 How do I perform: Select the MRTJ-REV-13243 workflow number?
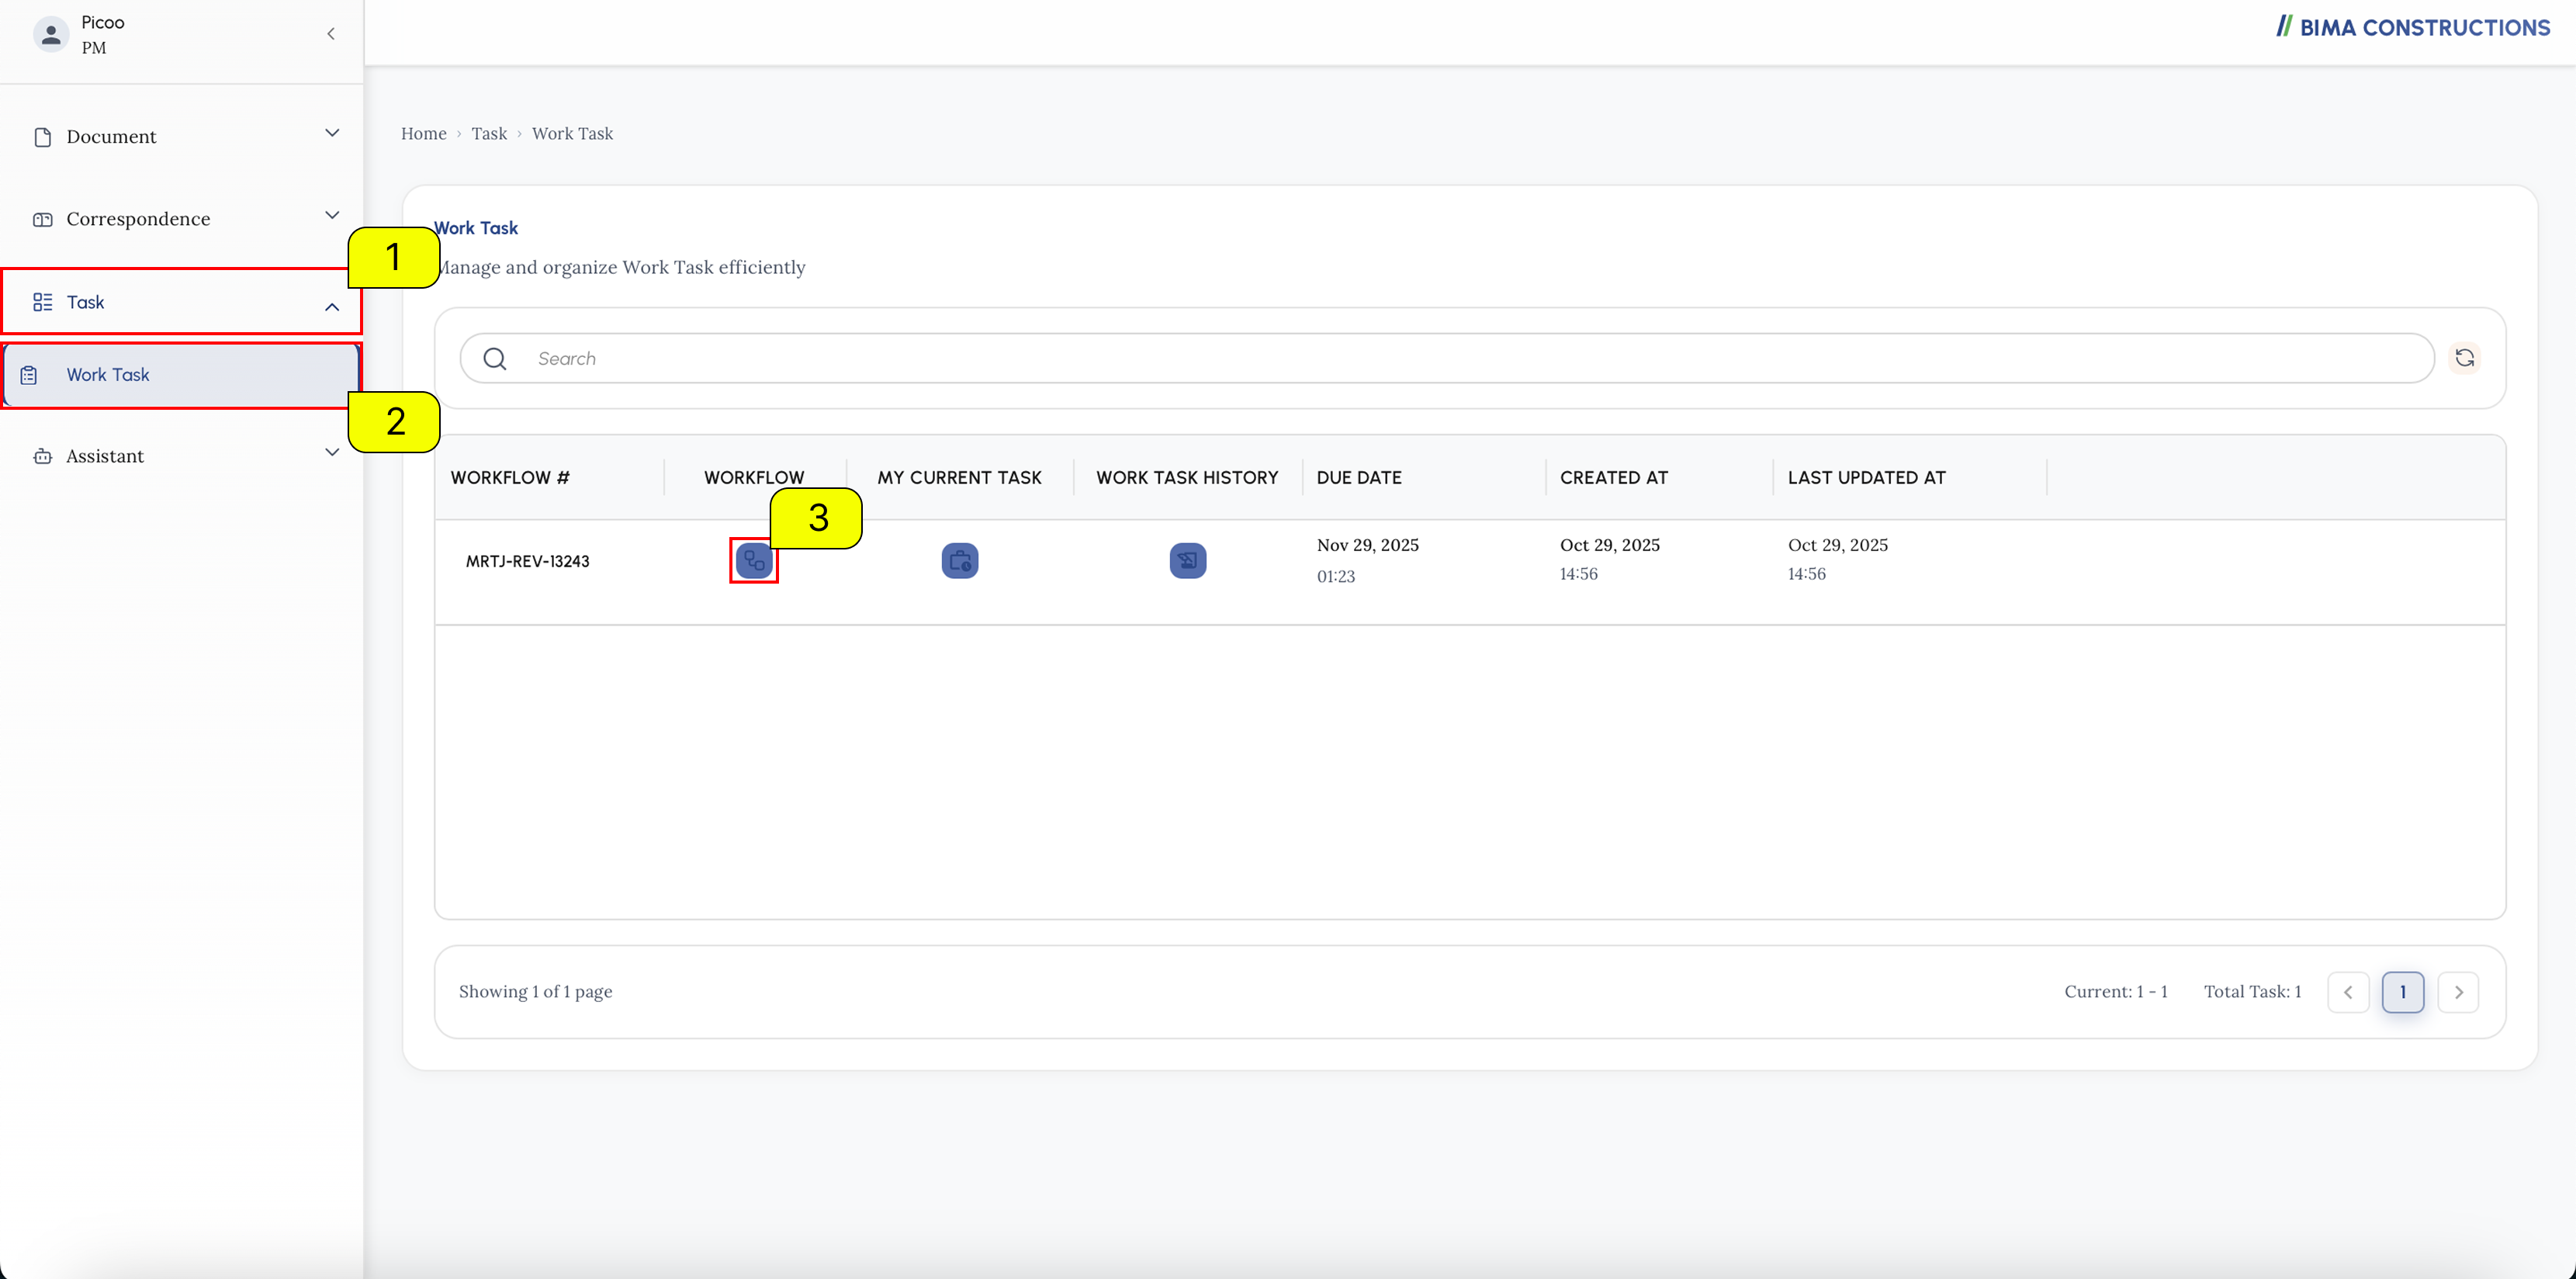[x=527, y=561]
